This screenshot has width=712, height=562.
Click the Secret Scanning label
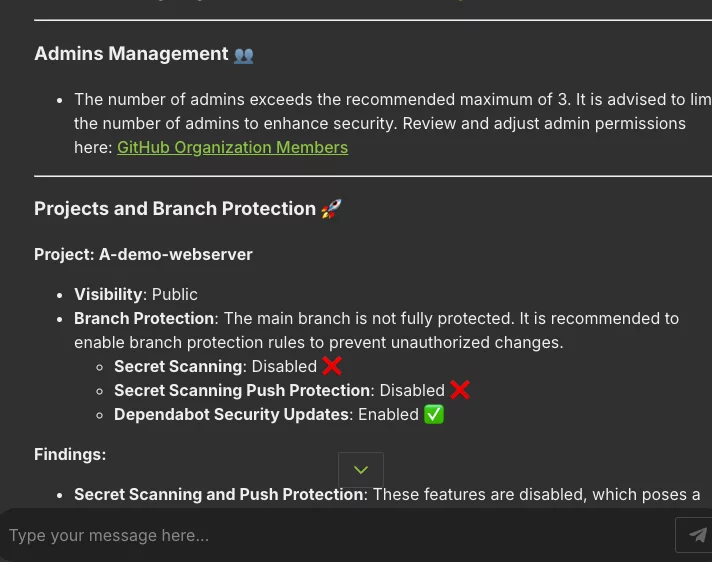tap(178, 366)
